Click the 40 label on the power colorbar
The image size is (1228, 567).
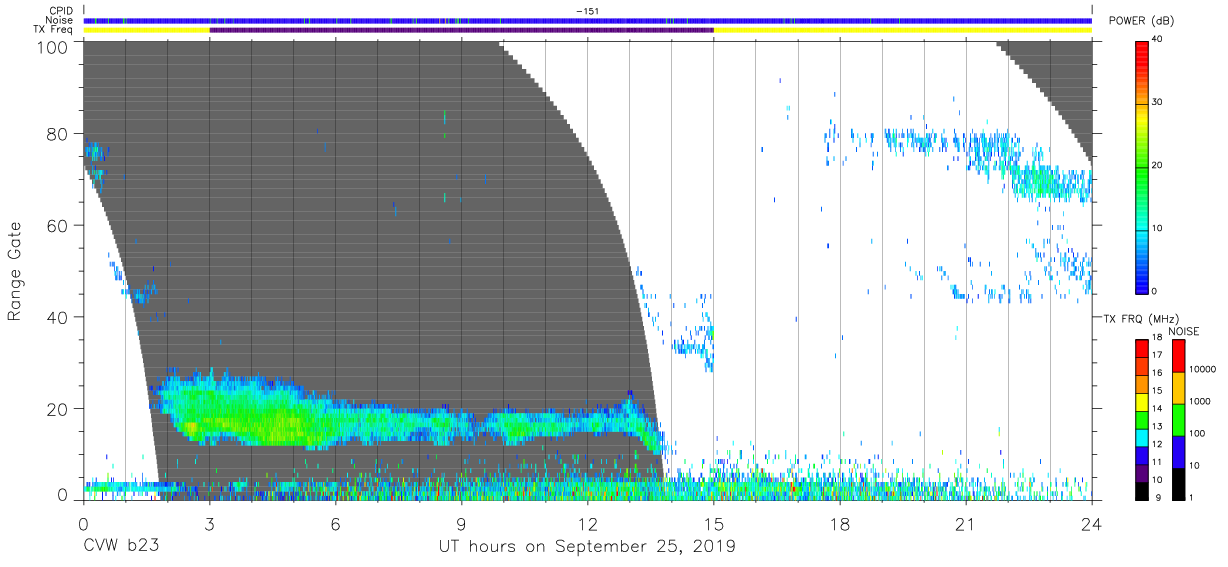point(1159,40)
